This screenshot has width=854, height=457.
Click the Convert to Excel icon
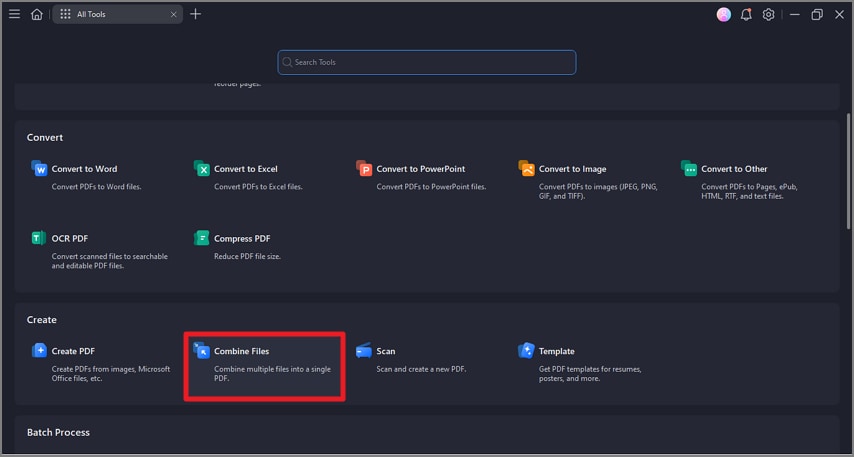pyautogui.click(x=201, y=169)
